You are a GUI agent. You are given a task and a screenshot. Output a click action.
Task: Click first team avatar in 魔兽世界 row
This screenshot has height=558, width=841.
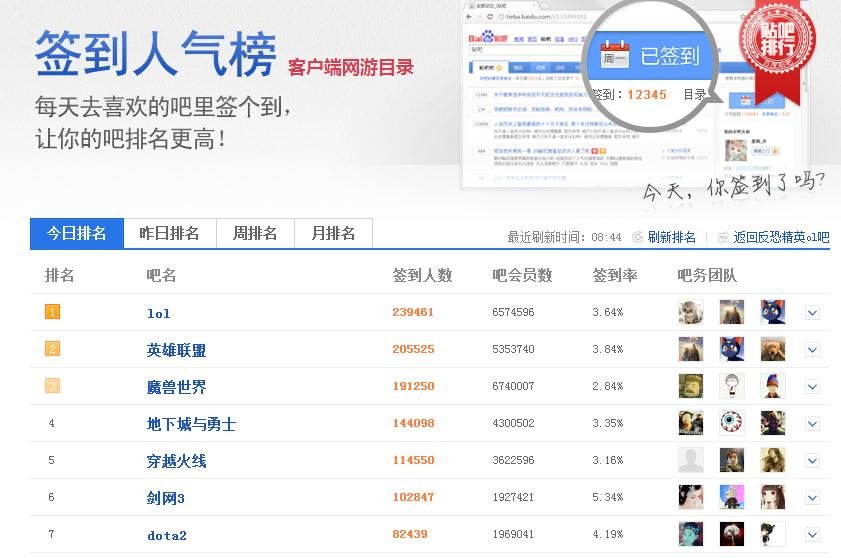(x=691, y=386)
